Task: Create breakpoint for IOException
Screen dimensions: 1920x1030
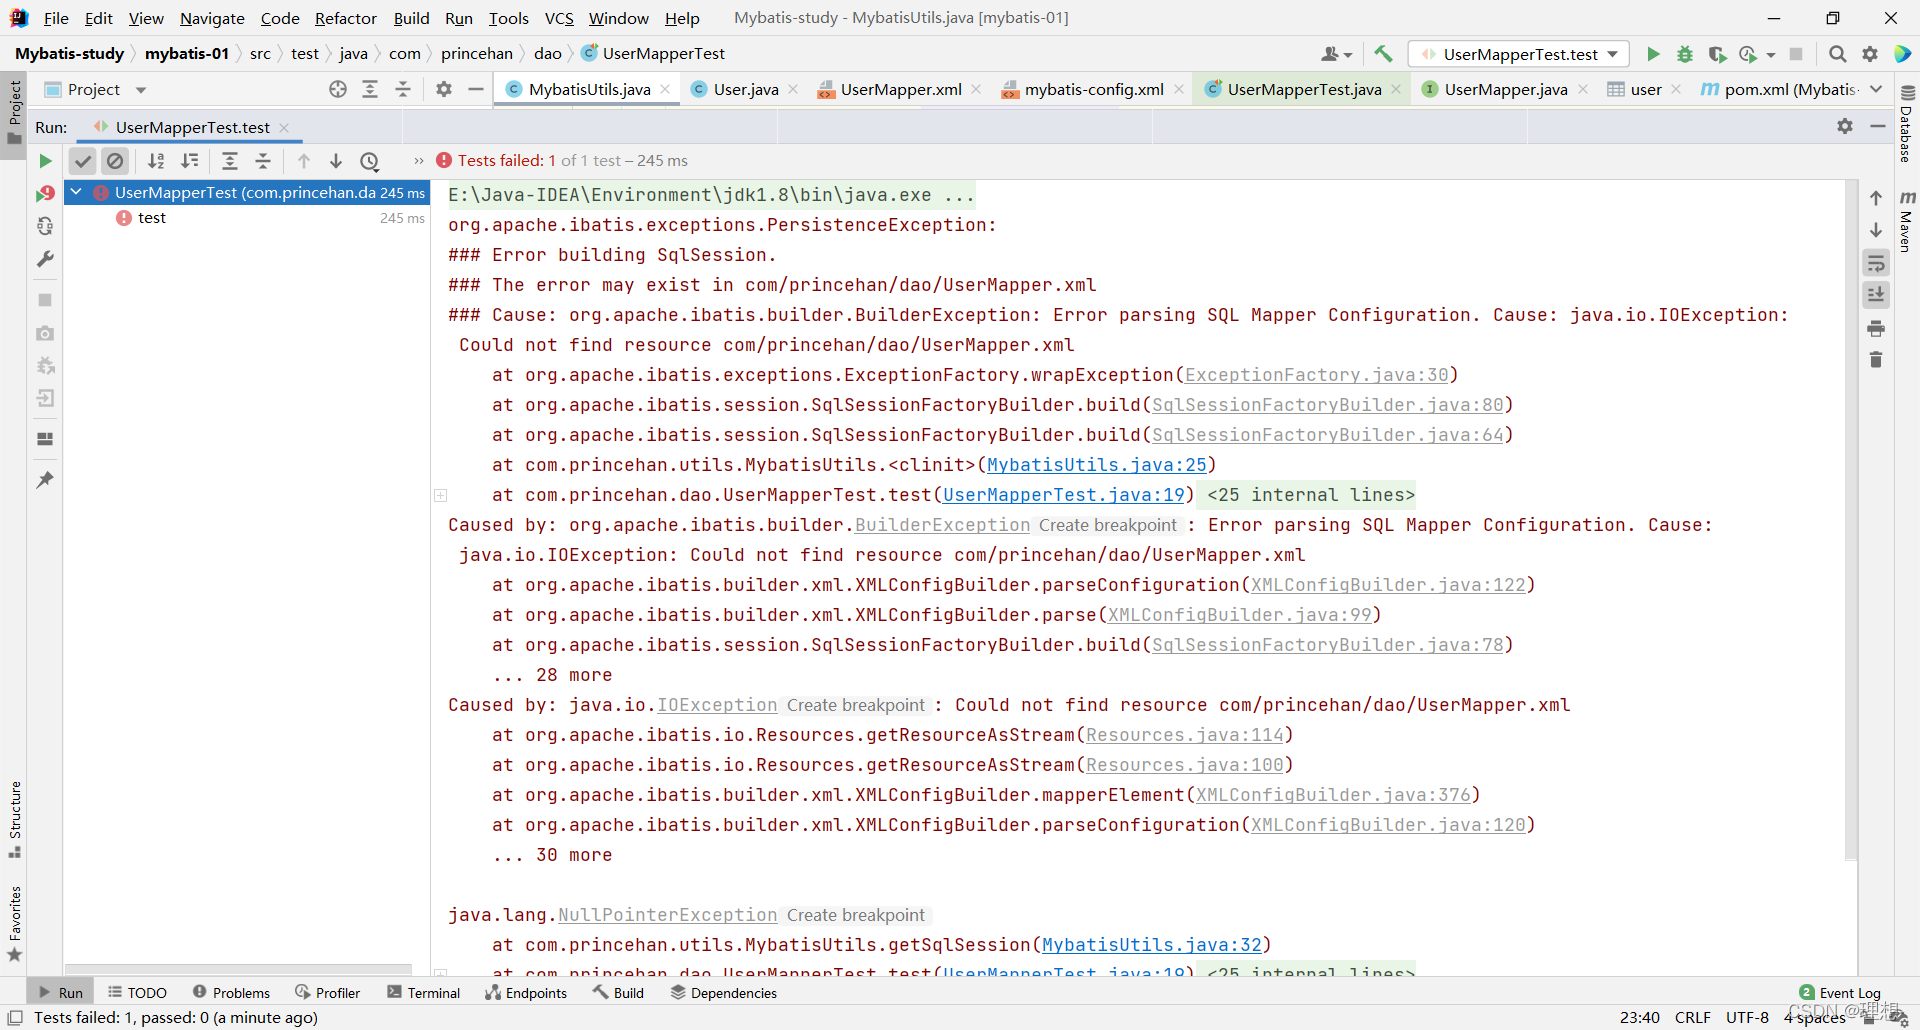Action: coord(856,705)
